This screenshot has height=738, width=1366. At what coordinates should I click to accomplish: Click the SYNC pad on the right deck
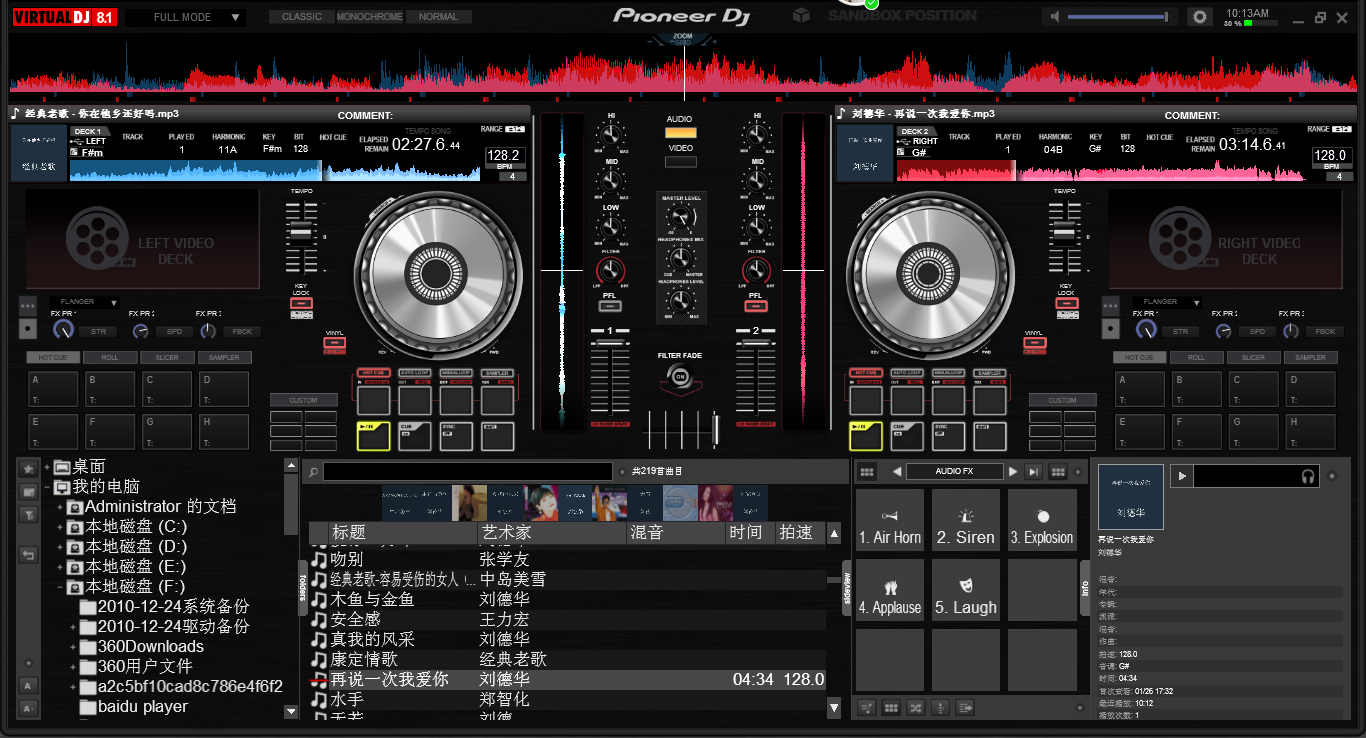point(948,436)
